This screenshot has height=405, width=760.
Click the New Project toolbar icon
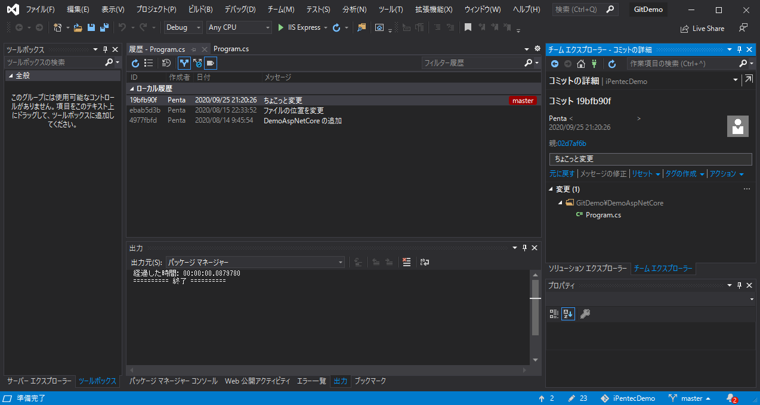click(x=58, y=28)
